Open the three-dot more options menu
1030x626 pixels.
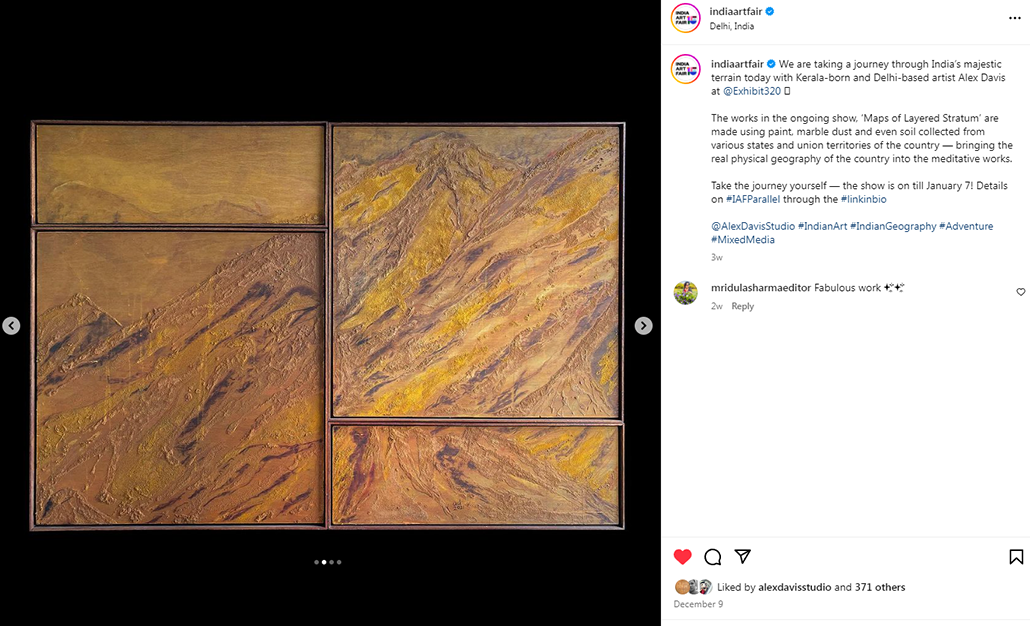tap(1014, 18)
